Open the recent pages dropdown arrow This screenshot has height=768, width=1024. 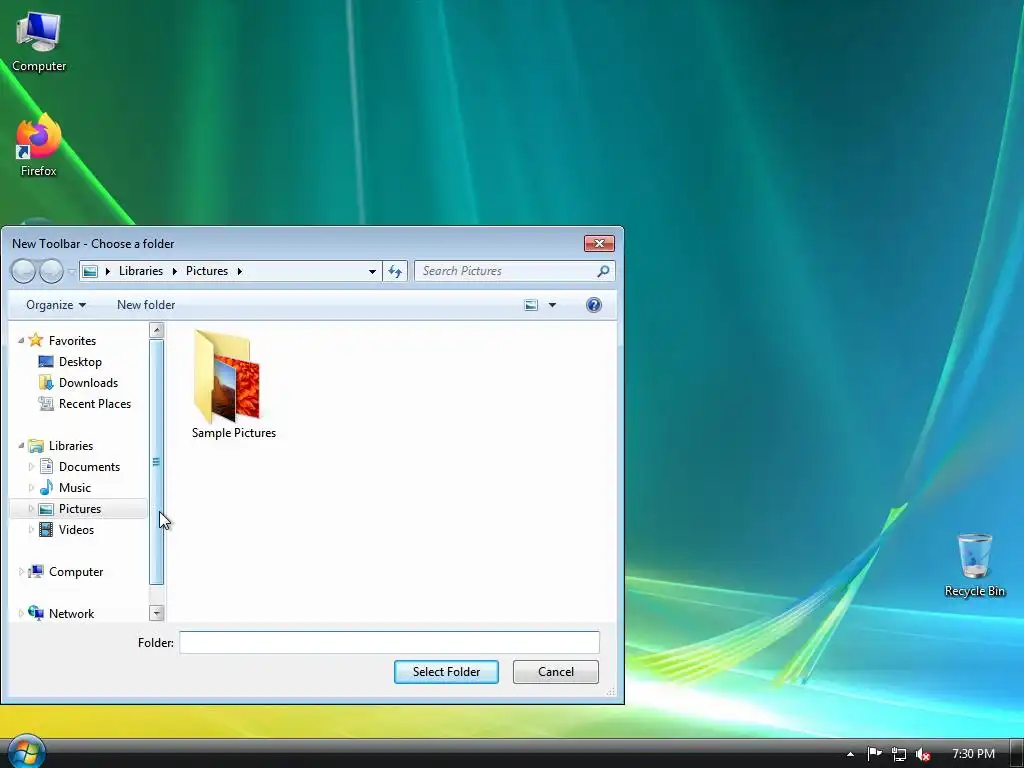(71, 271)
